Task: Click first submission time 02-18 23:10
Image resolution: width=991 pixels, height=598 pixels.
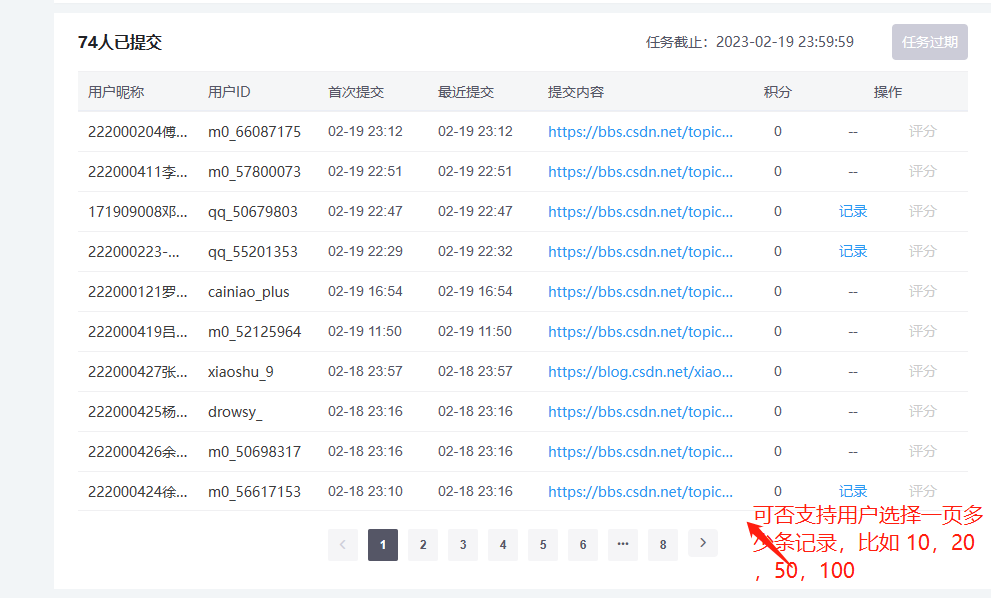Action: [365, 491]
